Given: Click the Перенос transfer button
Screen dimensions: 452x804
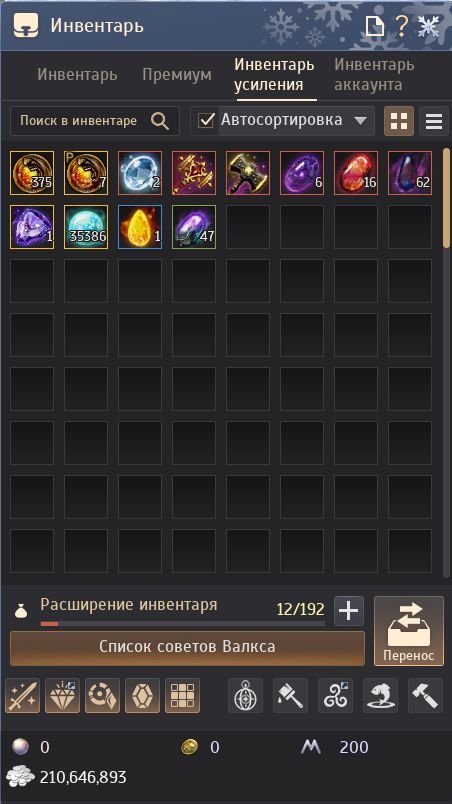Looking at the screenshot, I should point(409,631).
